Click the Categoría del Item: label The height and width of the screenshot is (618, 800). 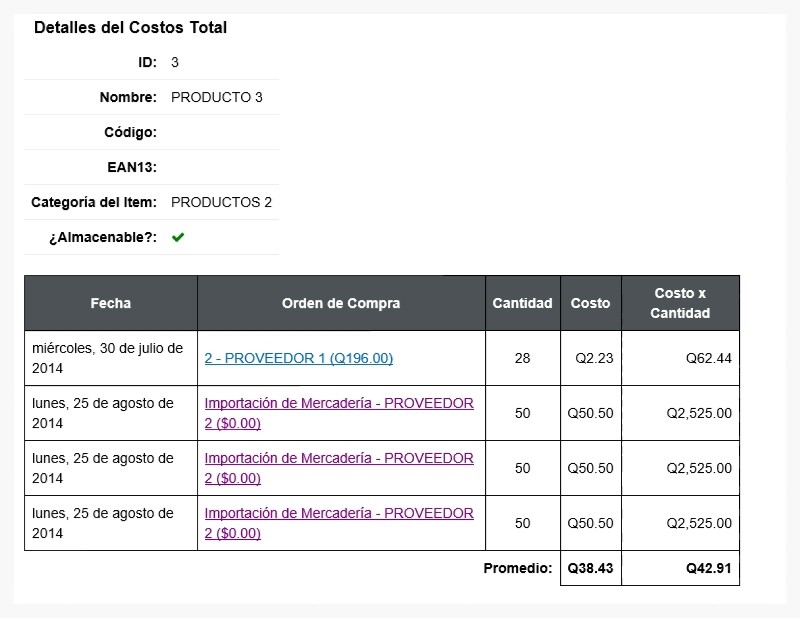pyautogui.click(x=94, y=203)
